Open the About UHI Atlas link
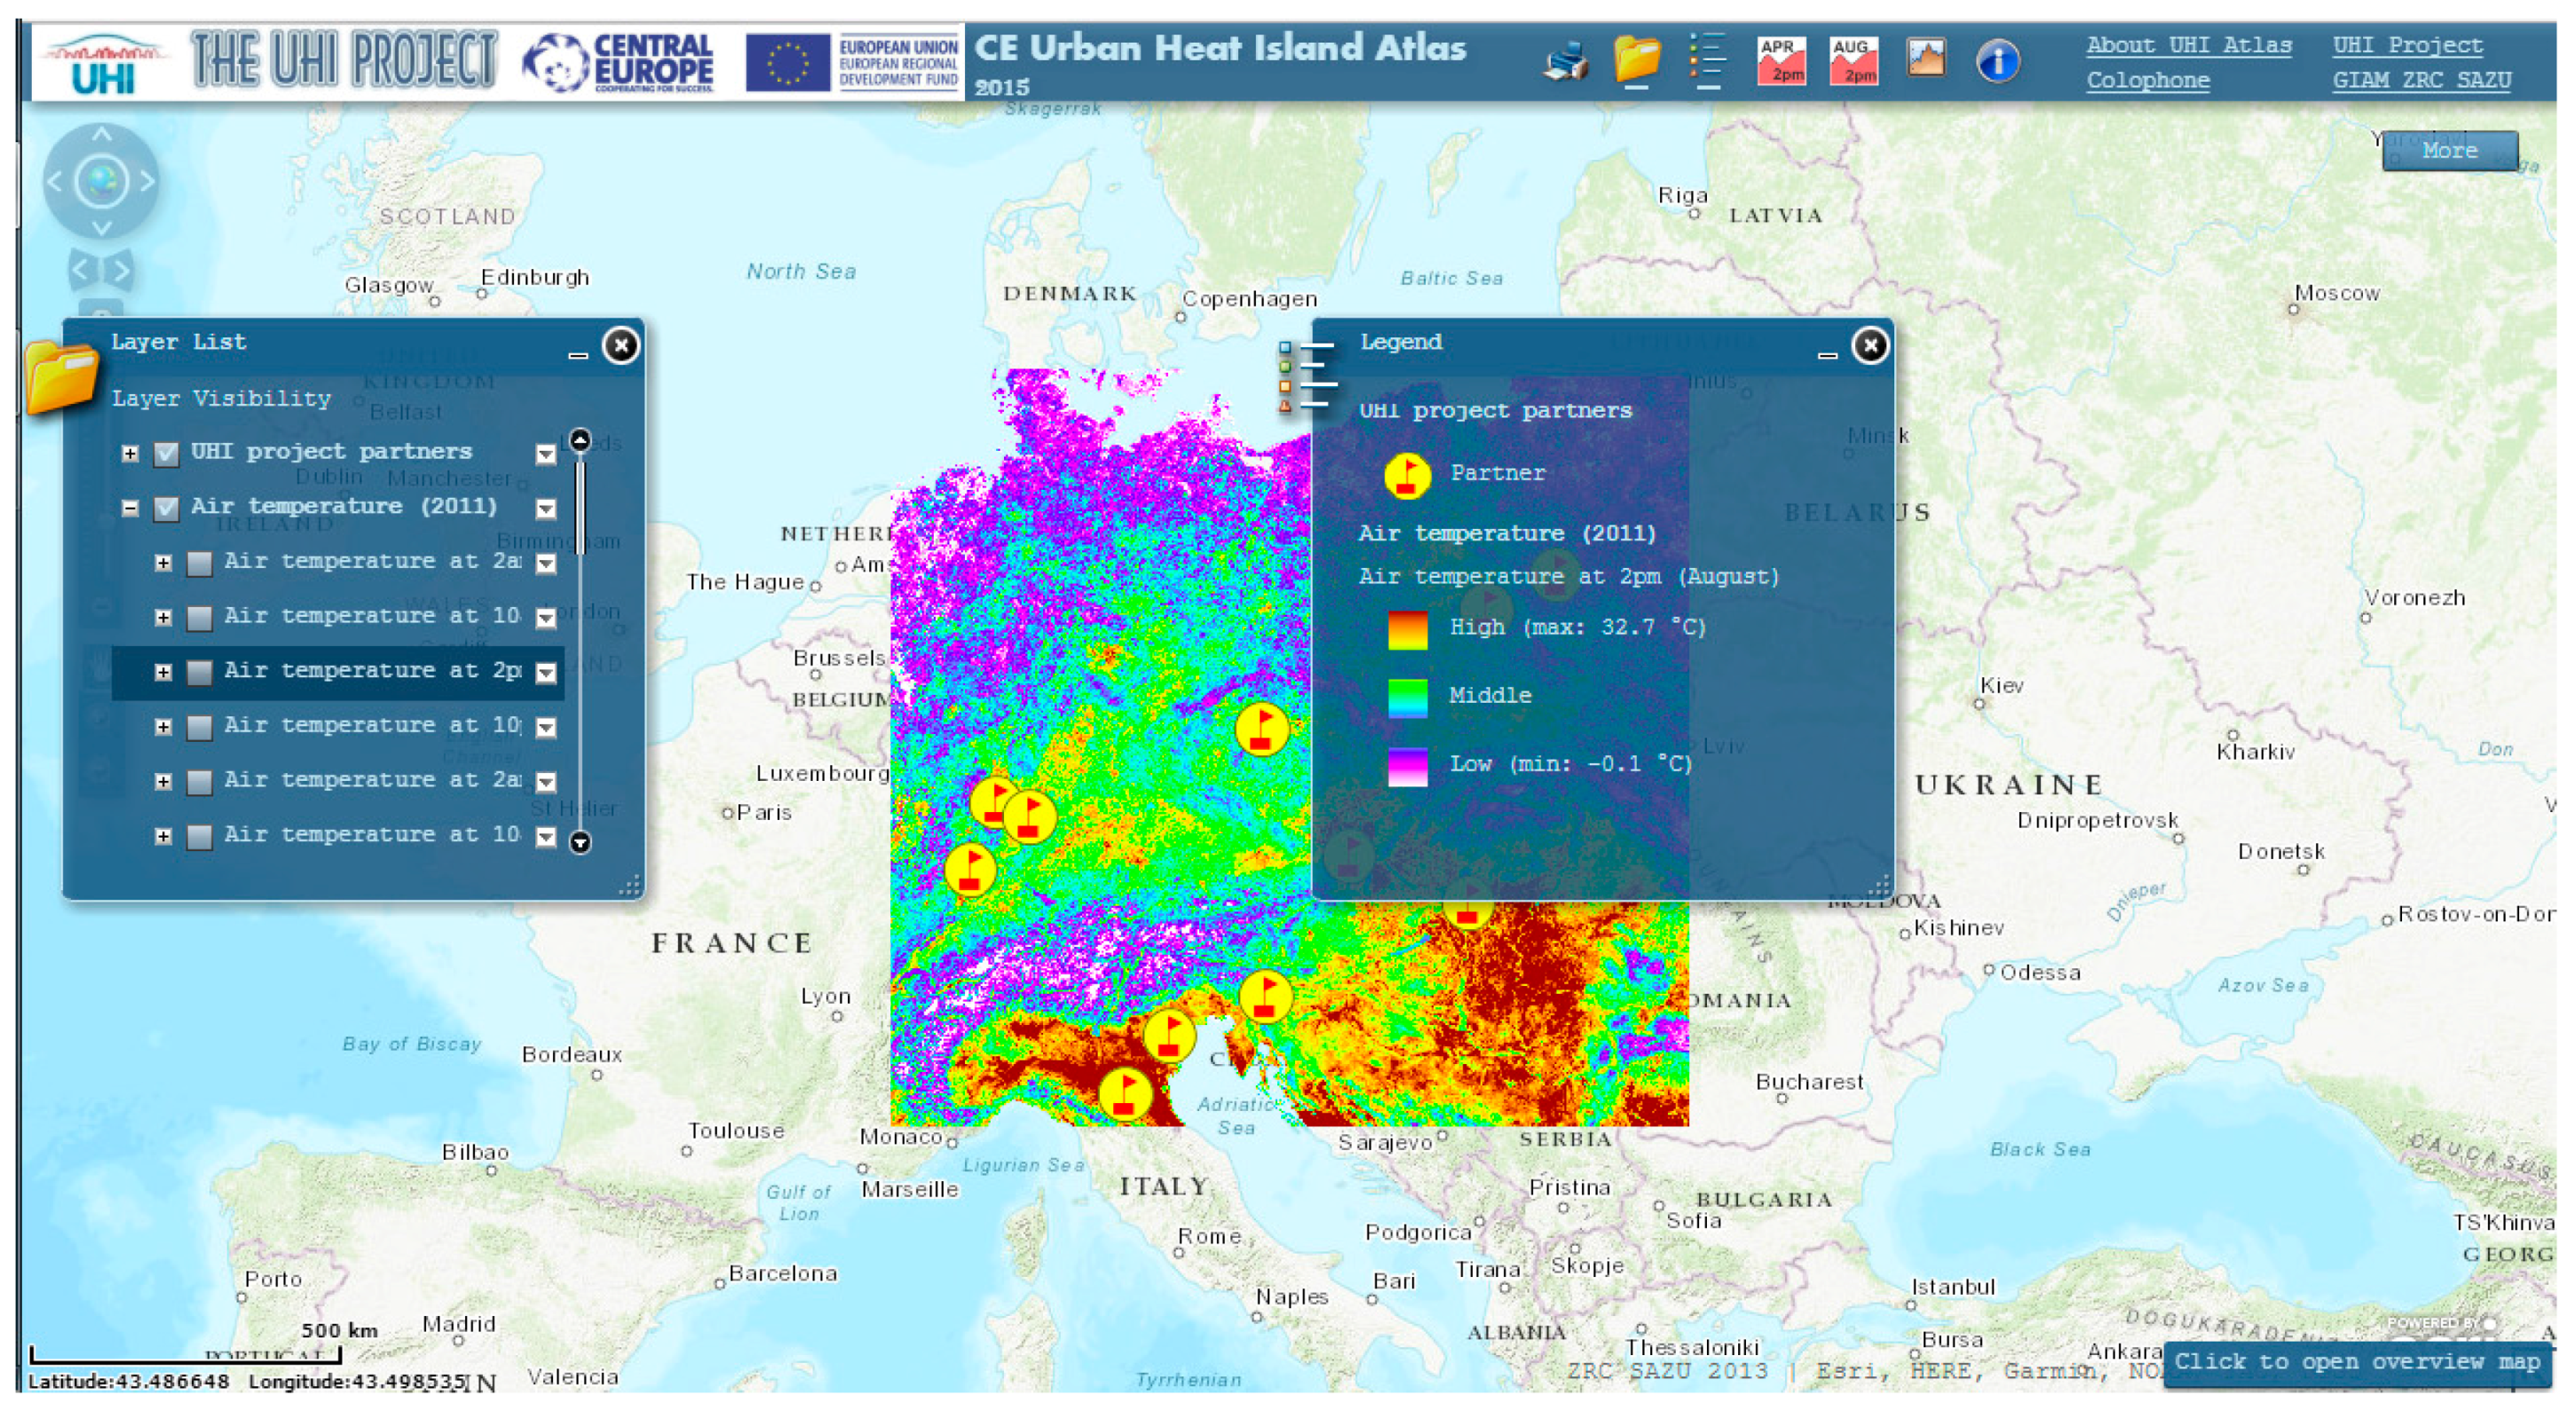This screenshot has height=1419, width=2576. 2188,45
